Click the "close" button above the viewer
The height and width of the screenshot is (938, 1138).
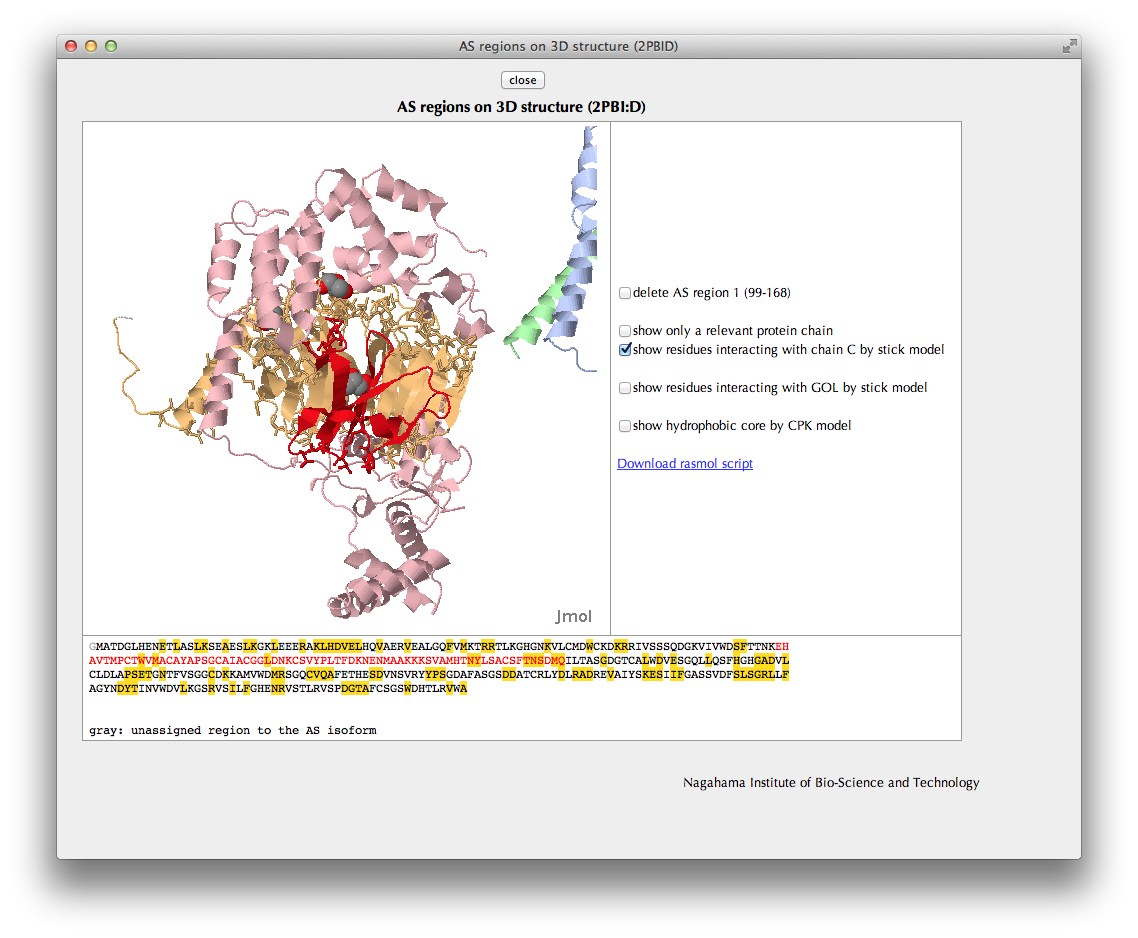coord(522,80)
